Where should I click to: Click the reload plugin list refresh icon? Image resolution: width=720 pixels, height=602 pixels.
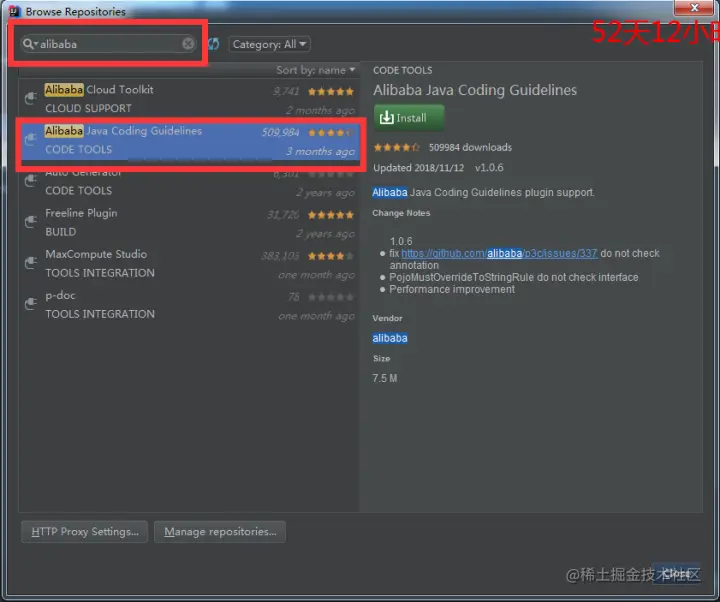click(214, 44)
